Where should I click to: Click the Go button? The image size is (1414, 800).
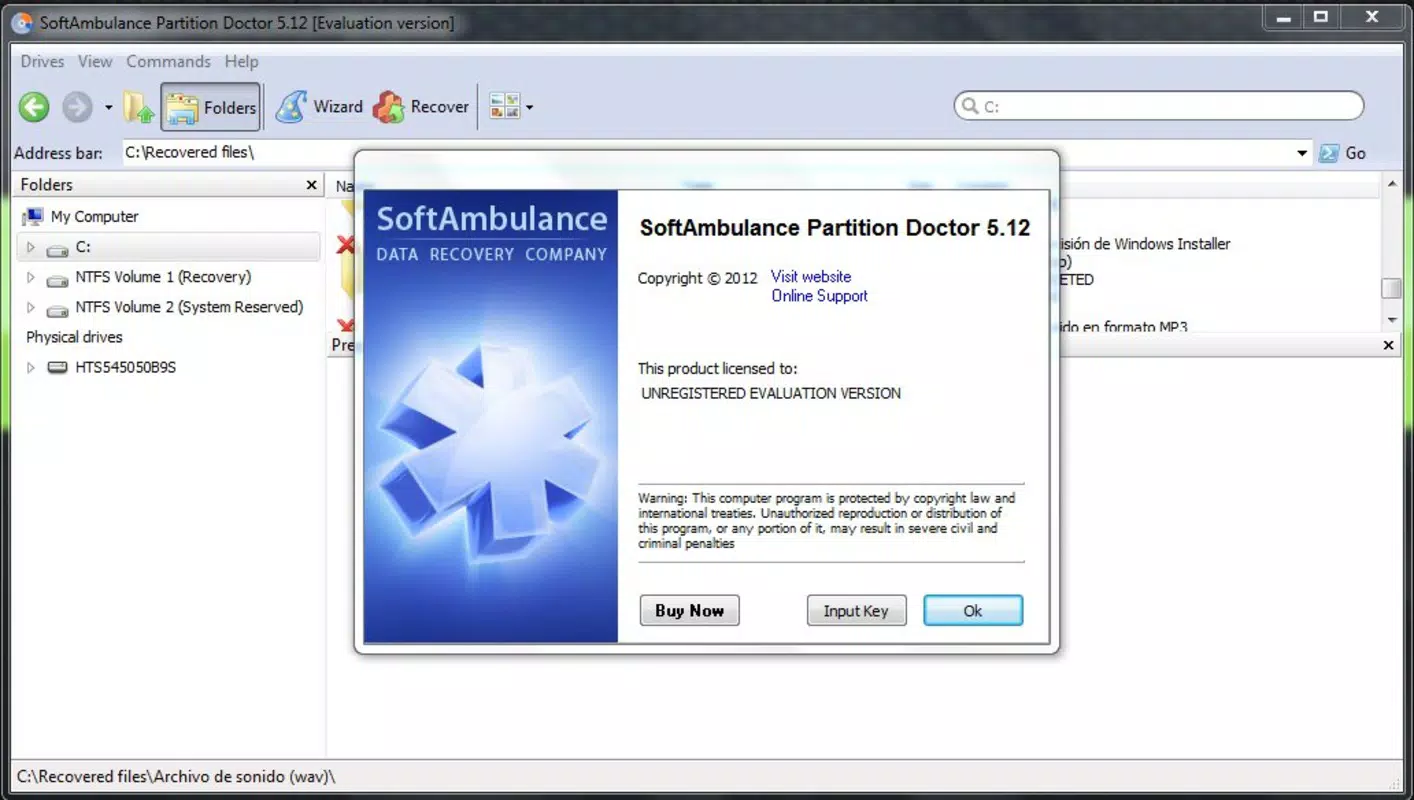1342,153
